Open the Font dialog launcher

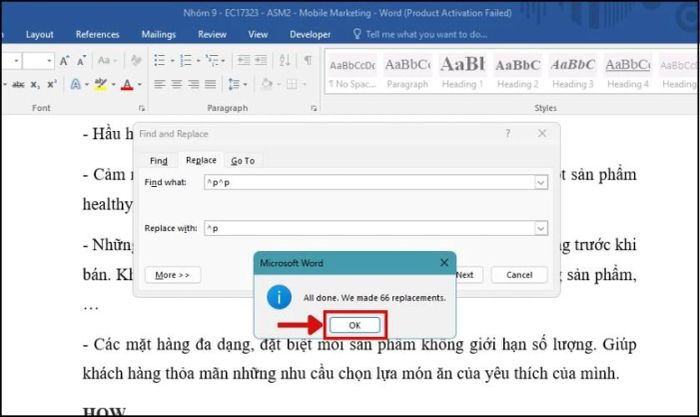[142, 108]
